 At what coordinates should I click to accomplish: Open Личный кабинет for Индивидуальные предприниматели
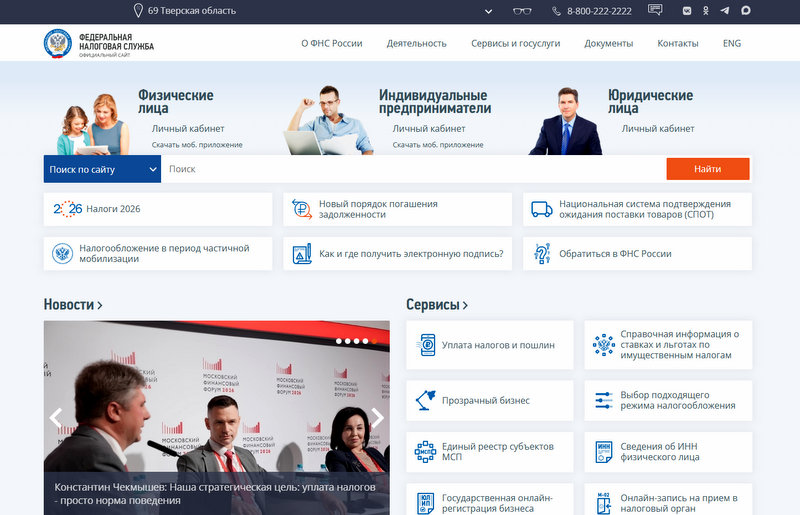tap(429, 129)
